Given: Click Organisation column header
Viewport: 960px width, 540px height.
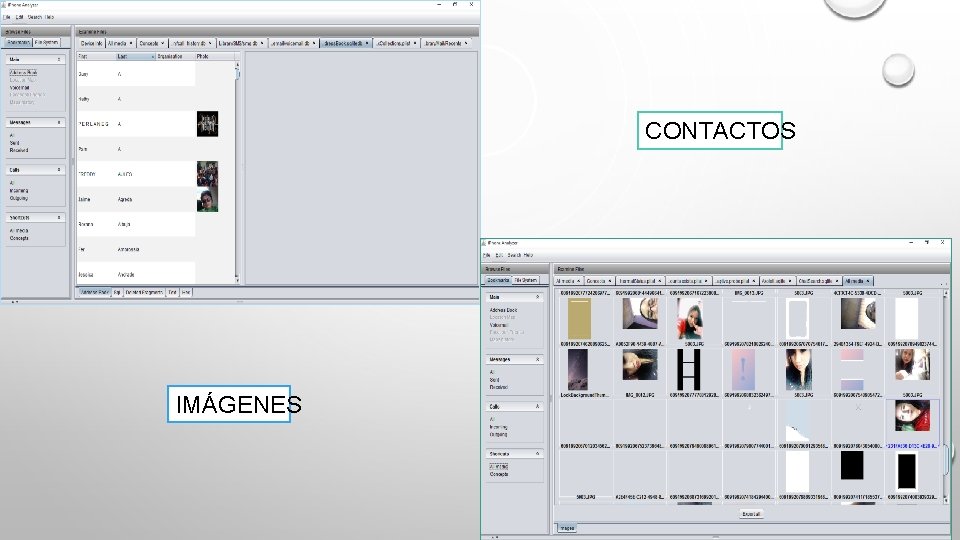Looking at the screenshot, I should click(175, 56).
